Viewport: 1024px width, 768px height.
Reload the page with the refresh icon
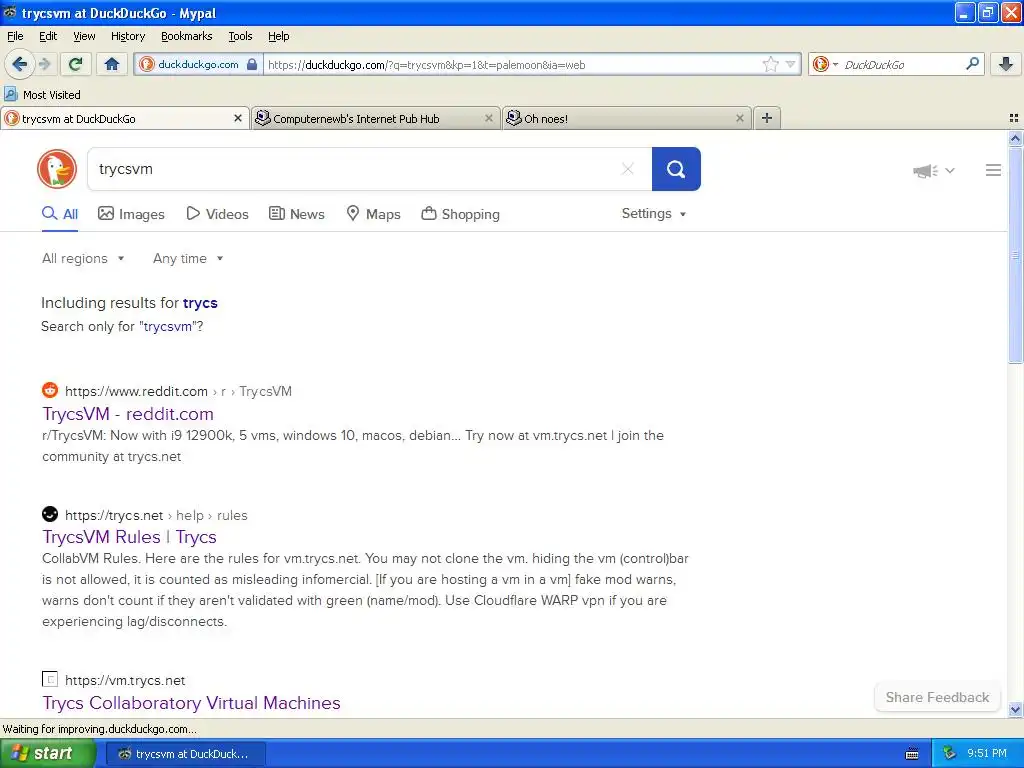pos(75,64)
